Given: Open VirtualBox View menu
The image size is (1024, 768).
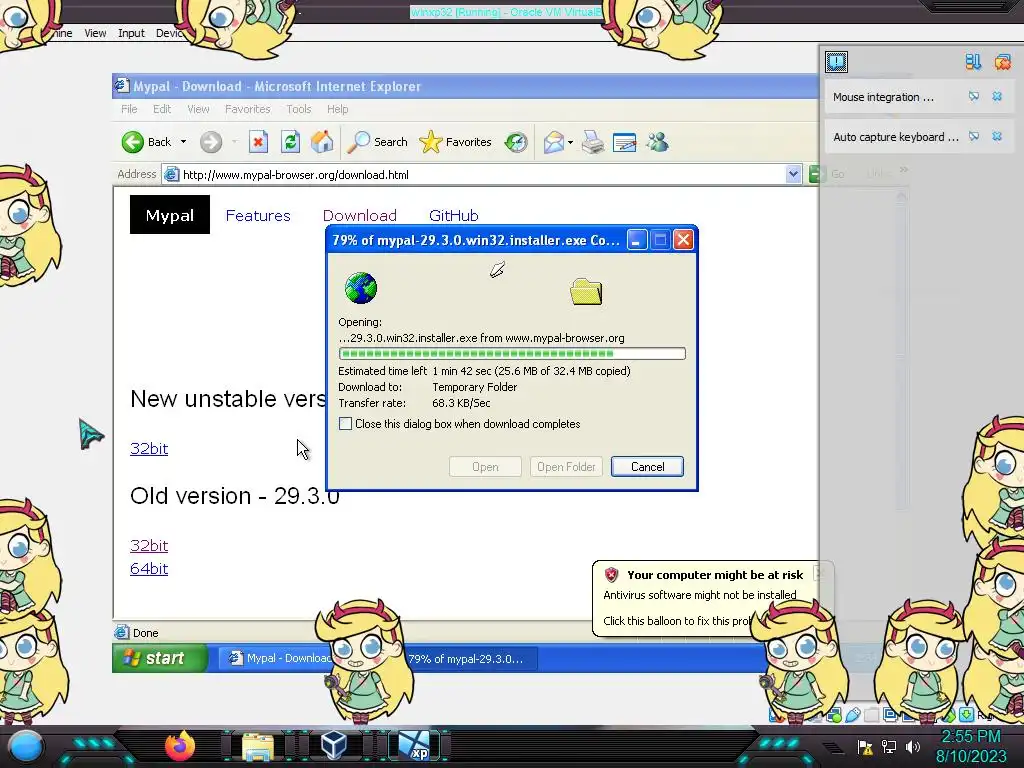Looking at the screenshot, I should point(95,33).
